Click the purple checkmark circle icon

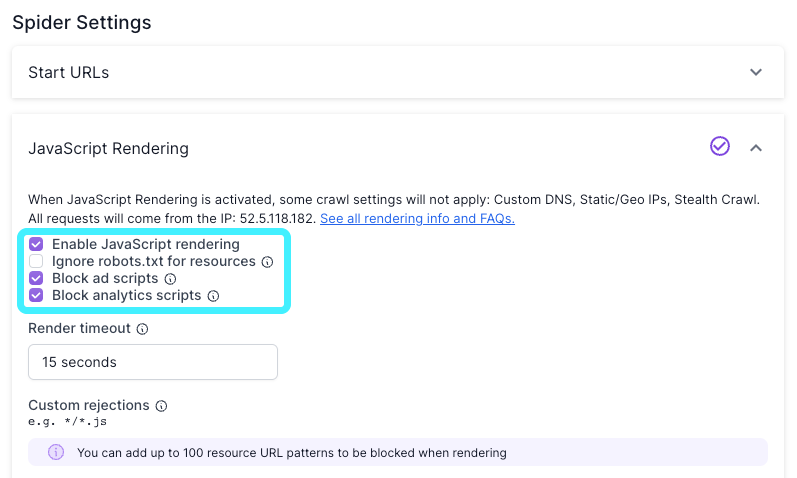[x=720, y=146]
